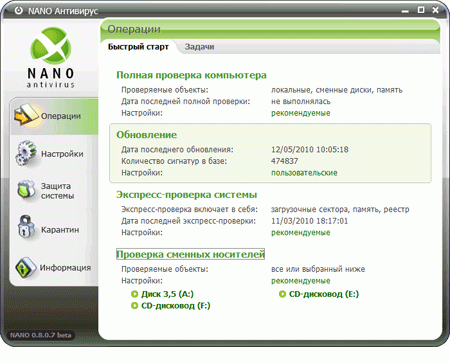450x363 pixels.
Task: Close the NANO Антивирус window
Action: 435,10
